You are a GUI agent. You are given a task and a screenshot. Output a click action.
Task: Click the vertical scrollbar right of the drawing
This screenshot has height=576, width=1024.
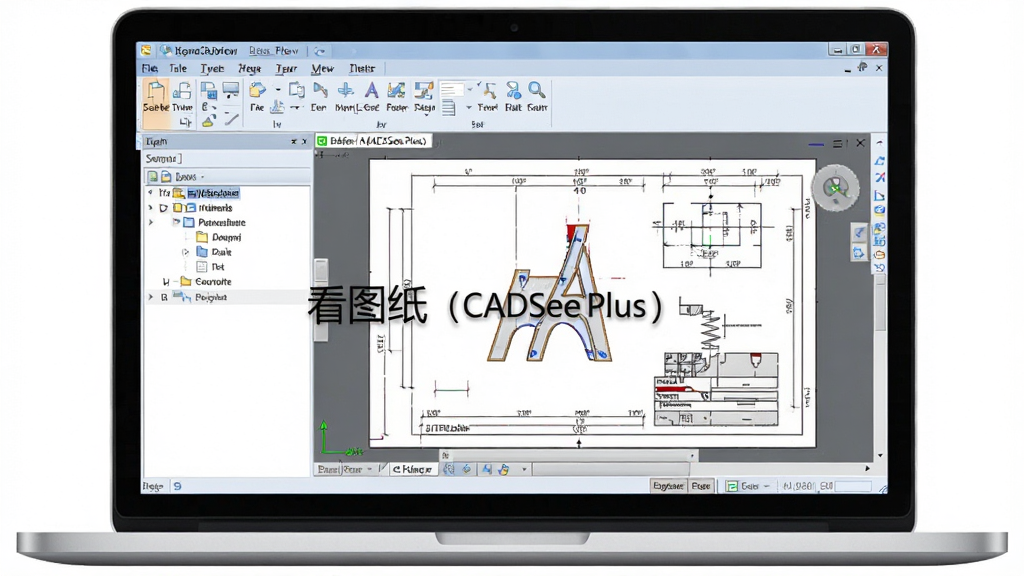tap(880, 303)
